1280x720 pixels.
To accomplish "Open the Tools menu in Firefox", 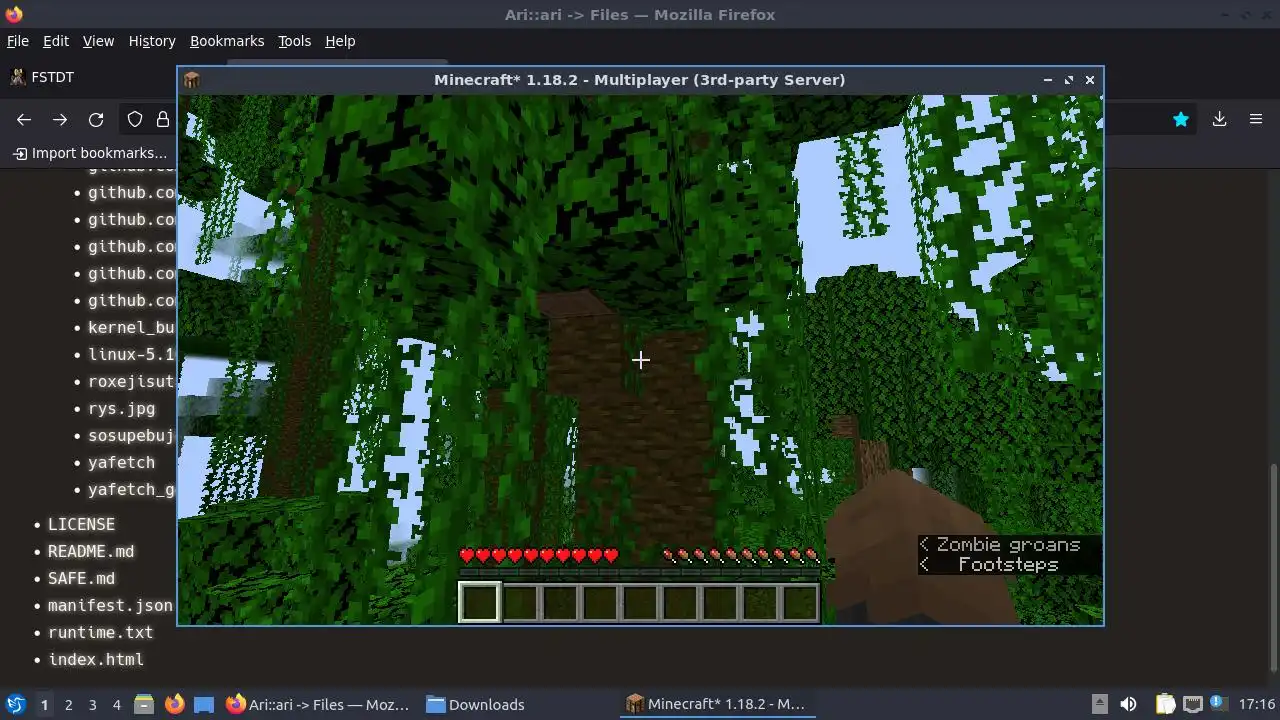I will (x=294, y=41).
